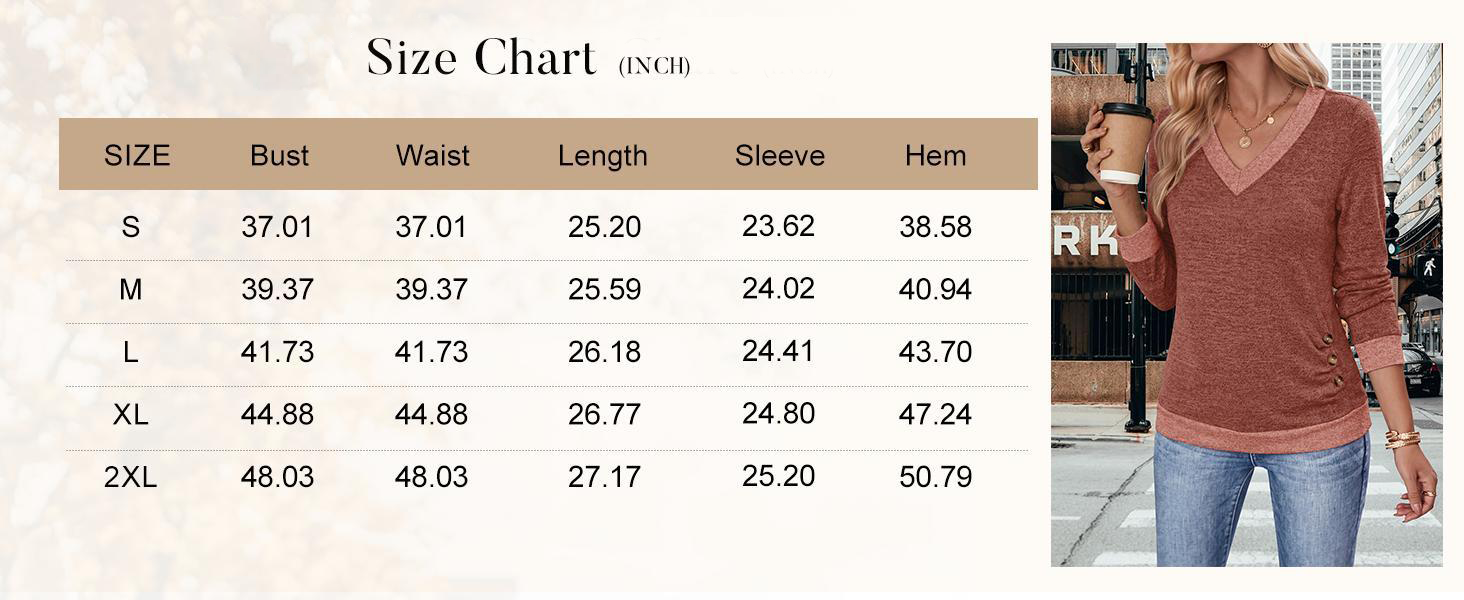Viewport: 1464px width, 600px height.
Task: Click bust value 37.01 for size S
Action: [277, 227]
